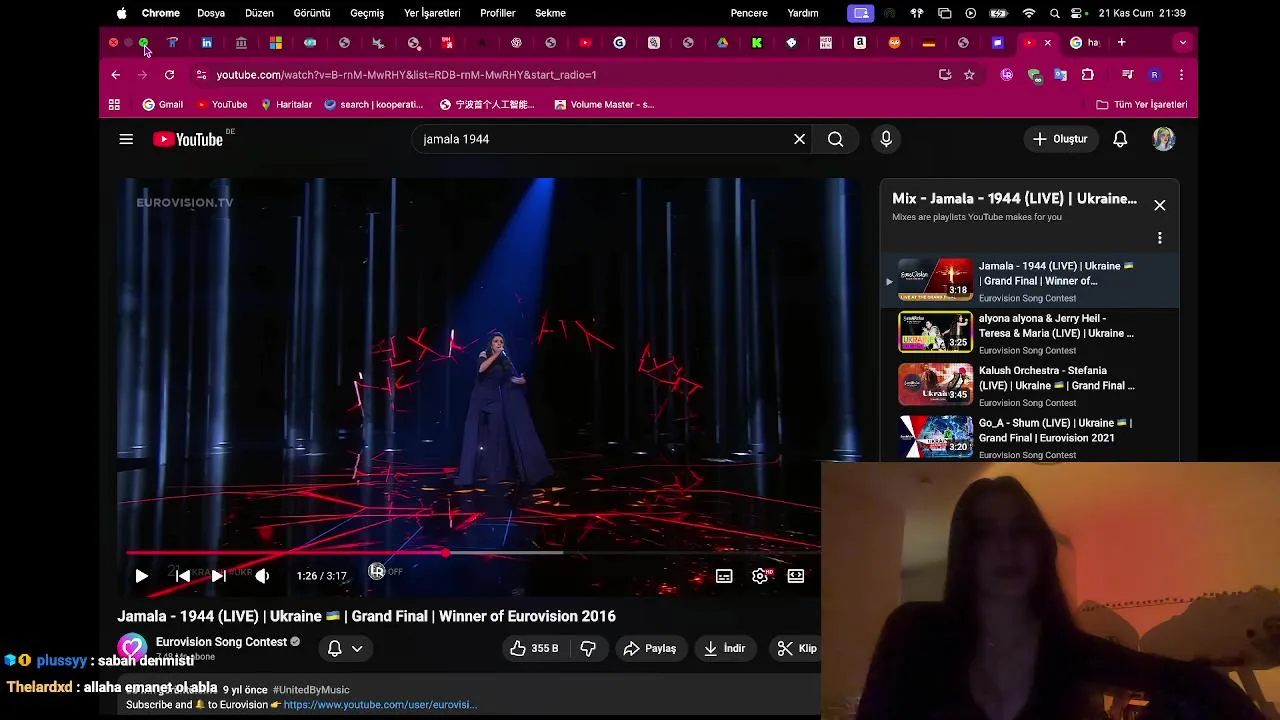Play the paused video

141,576
